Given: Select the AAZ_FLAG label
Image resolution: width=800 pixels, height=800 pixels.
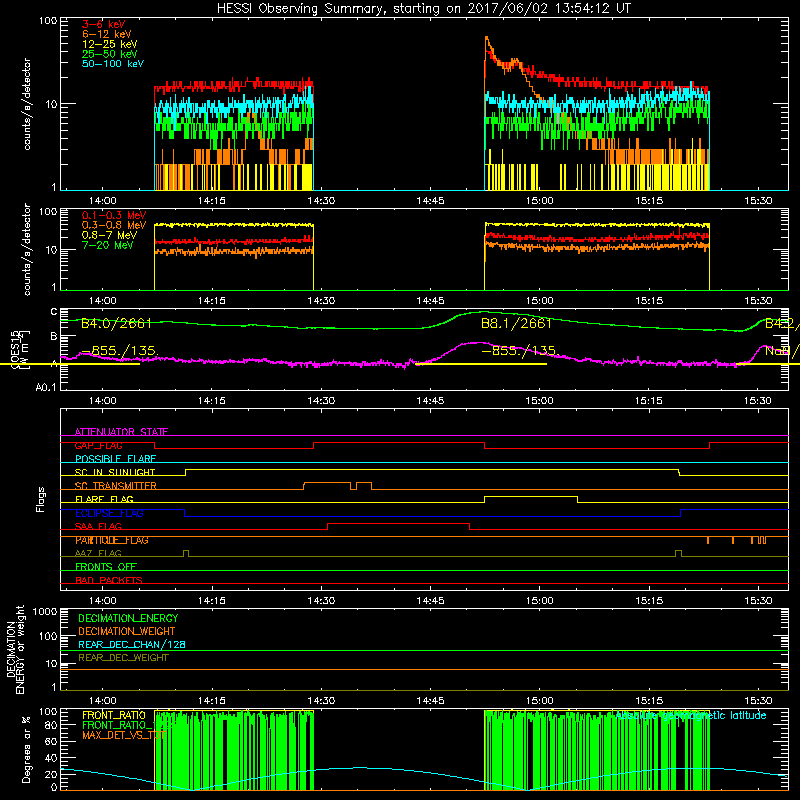Looking at the screenshot, I should (x=98, y=553).
